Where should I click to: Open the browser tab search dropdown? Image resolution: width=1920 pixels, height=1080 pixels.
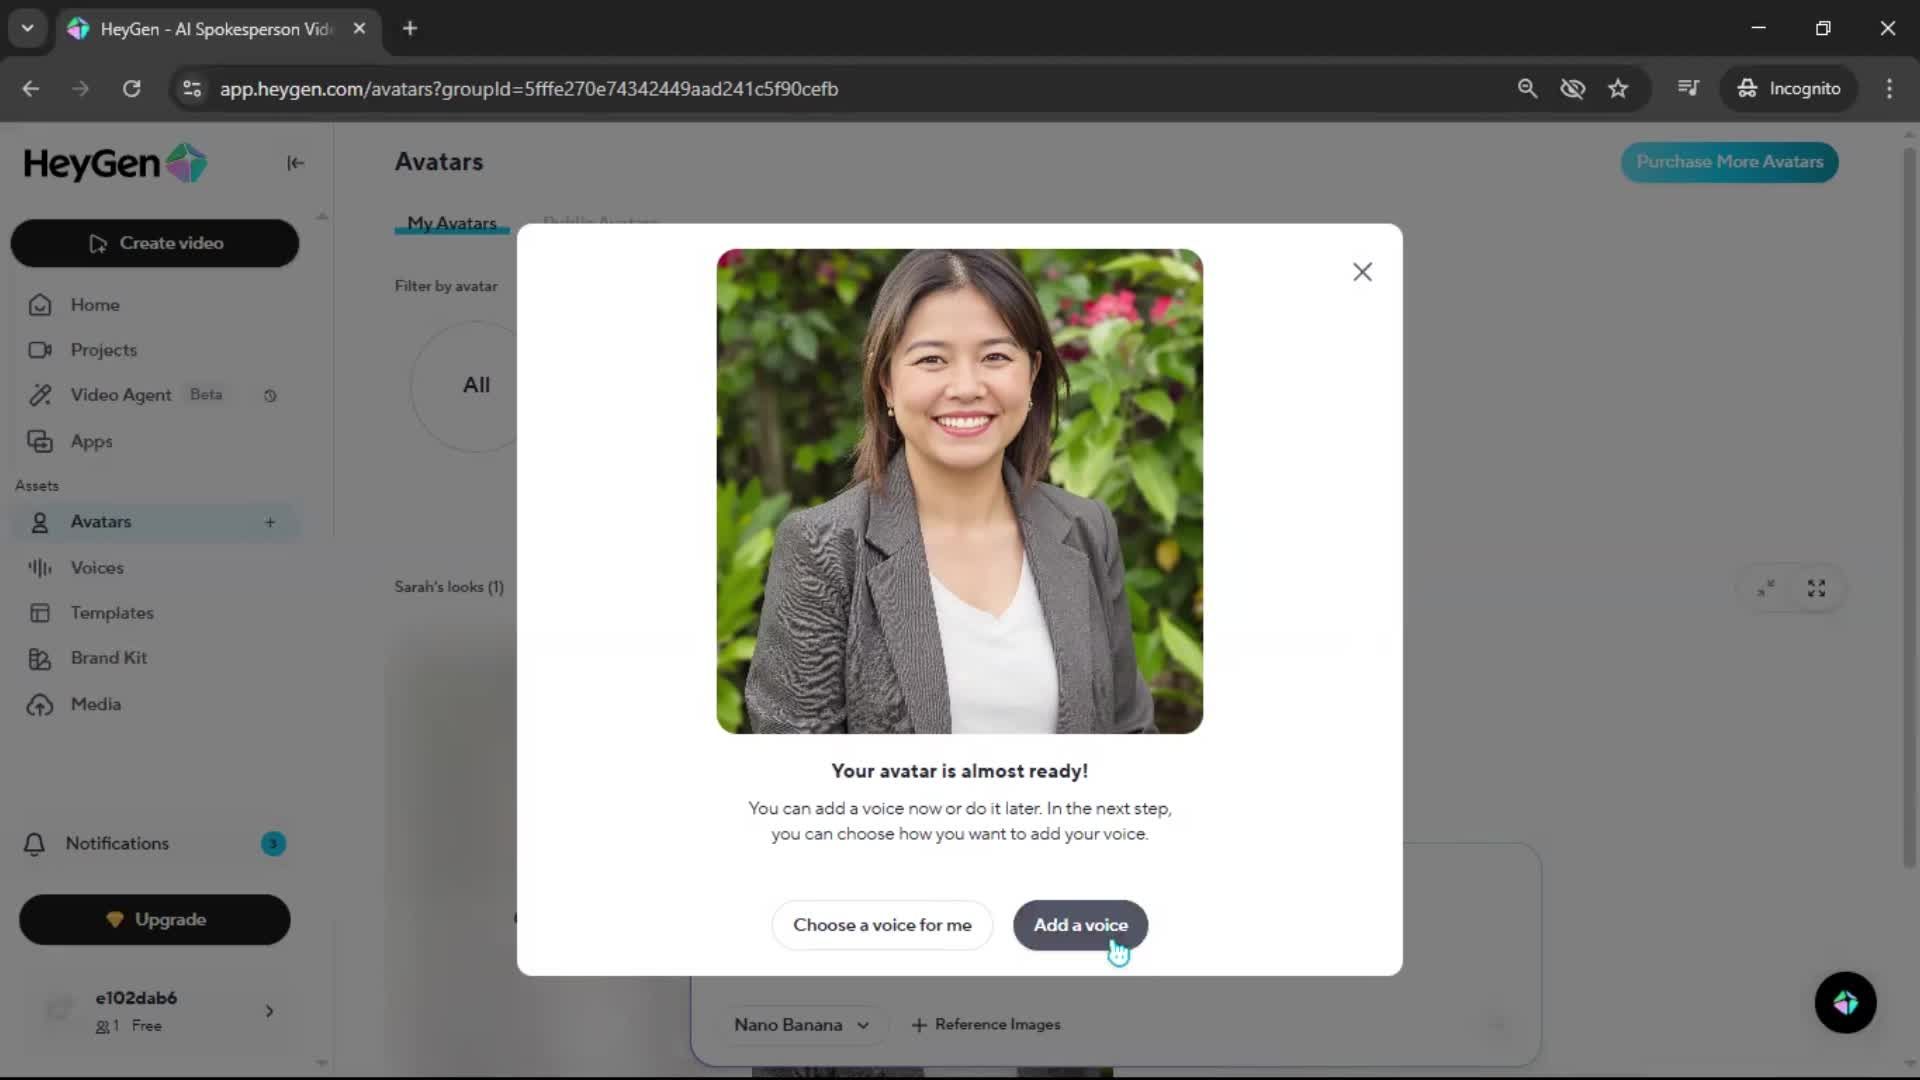pos(28,28)
